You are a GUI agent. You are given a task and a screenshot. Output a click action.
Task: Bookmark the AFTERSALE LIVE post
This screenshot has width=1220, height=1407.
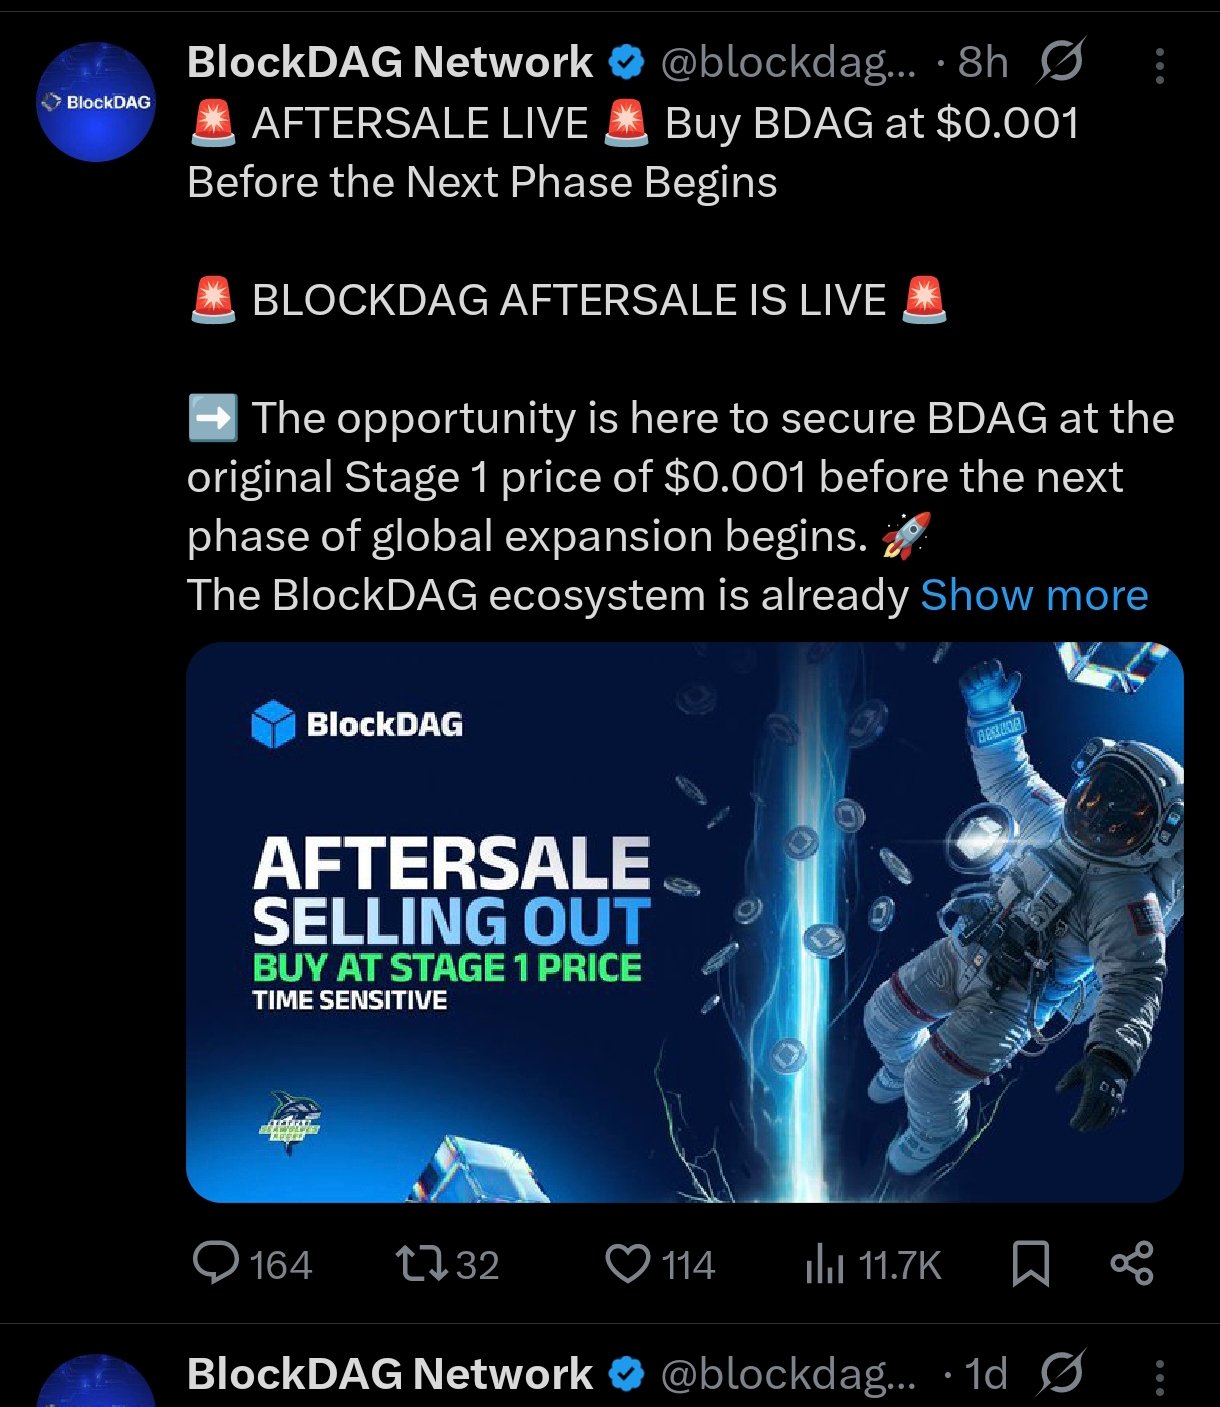click(x=1031, y=1264)
